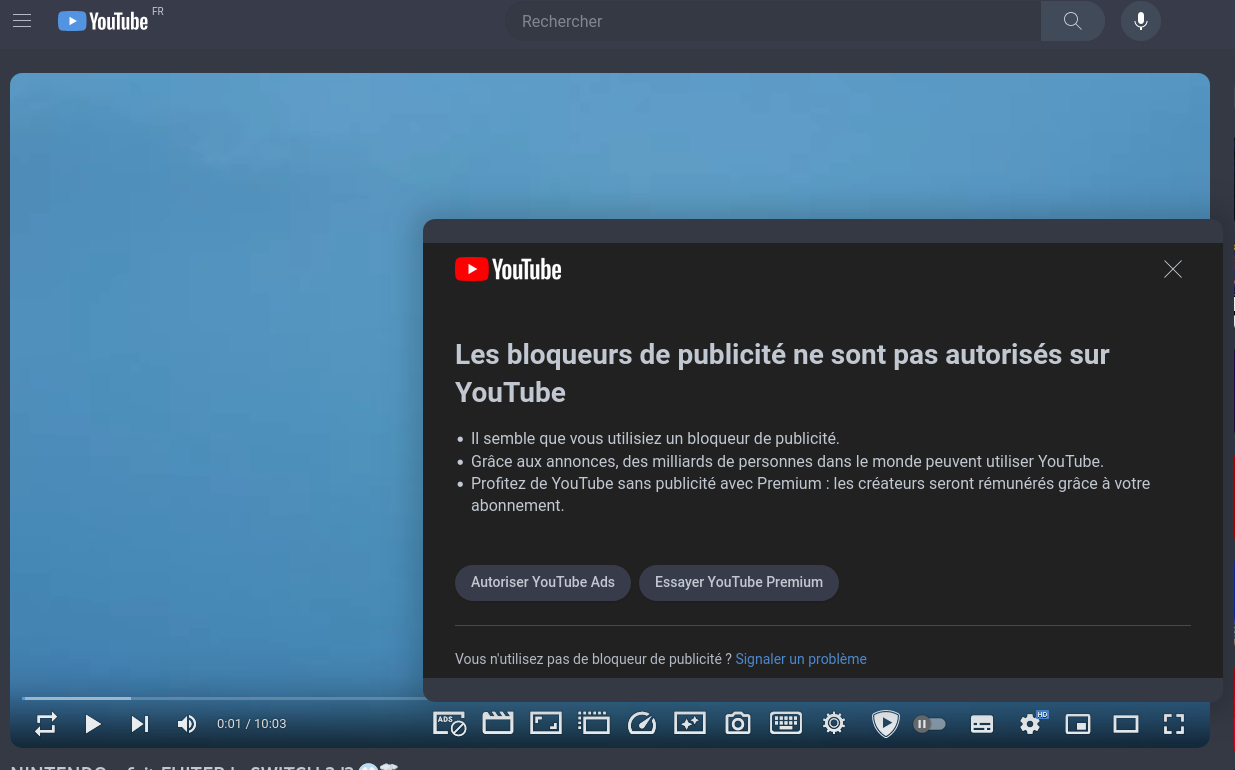Click the keyboard shortcuts icon
Image resolution: width=1235 pixels, height=770 pixels.
tap(786, 724)
